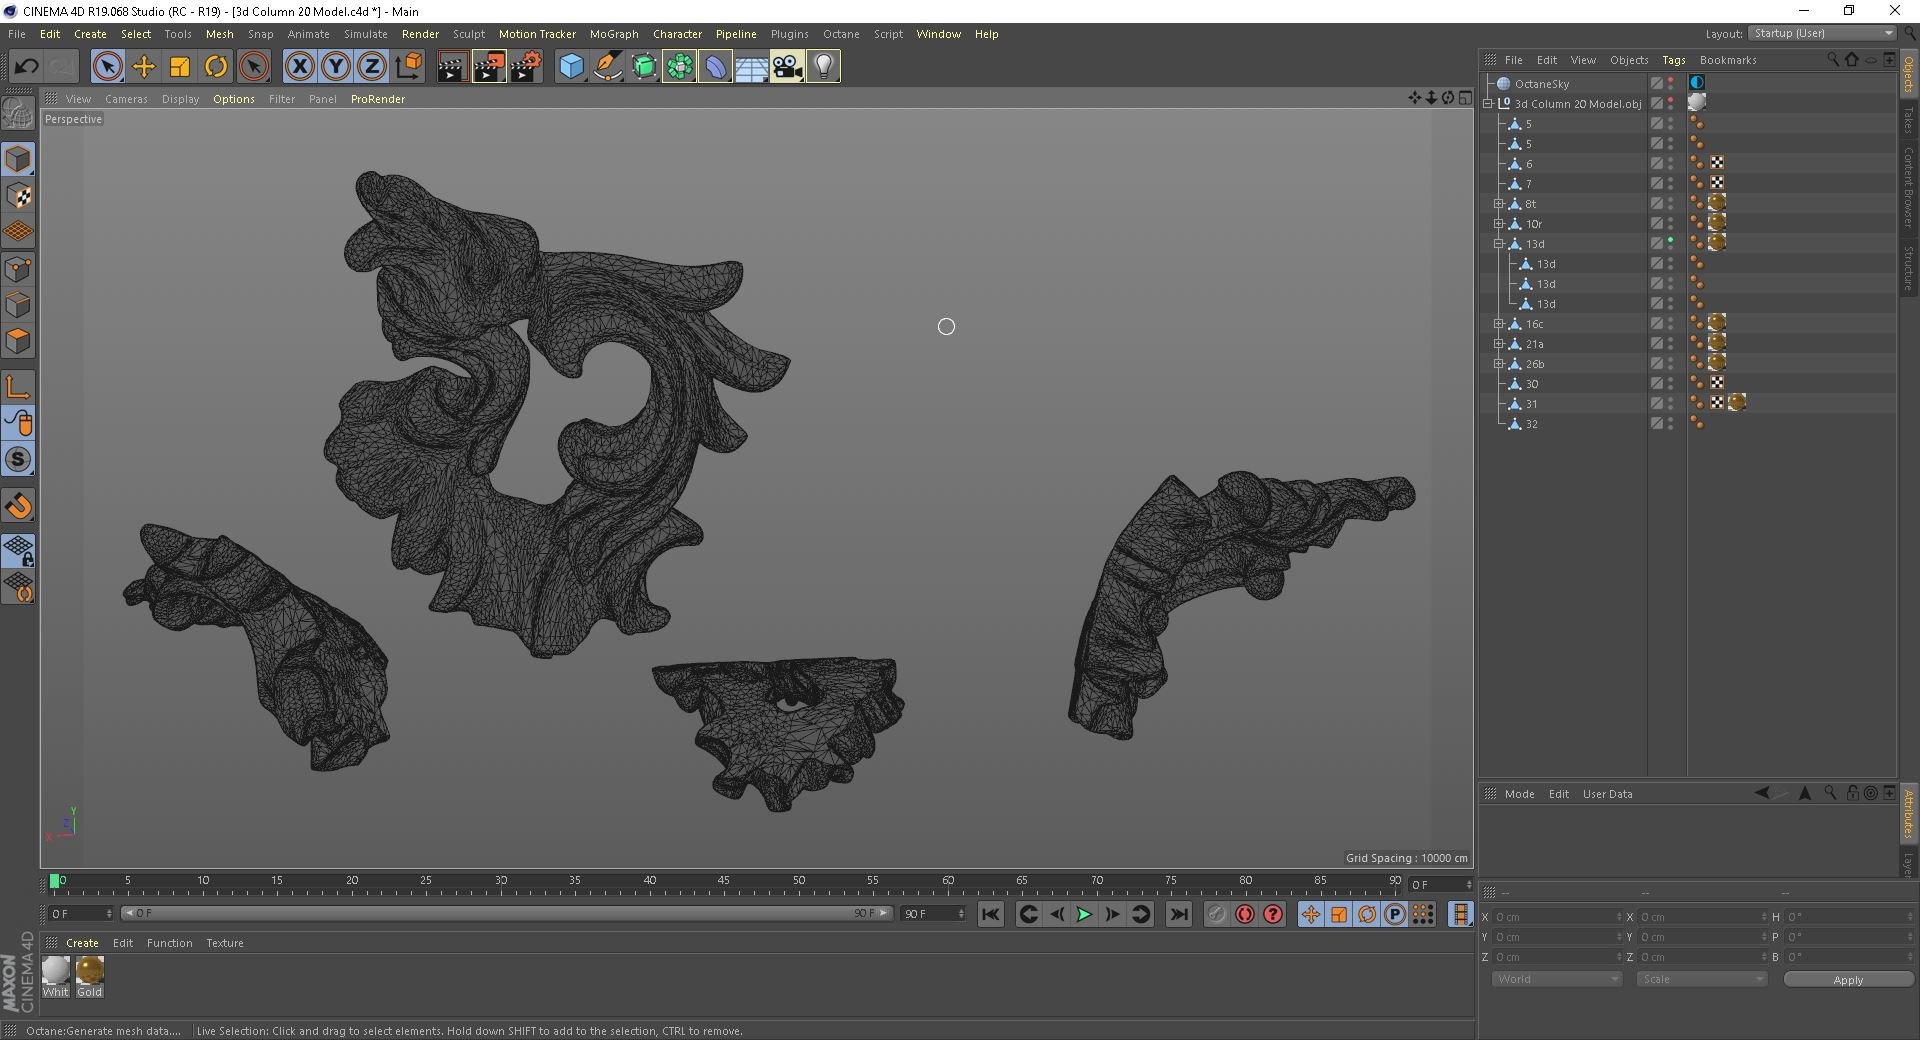Open the Tags menu in Object Manager
The image size is (1920, 1040).
pyautogui.click(x=1674, y=60)
